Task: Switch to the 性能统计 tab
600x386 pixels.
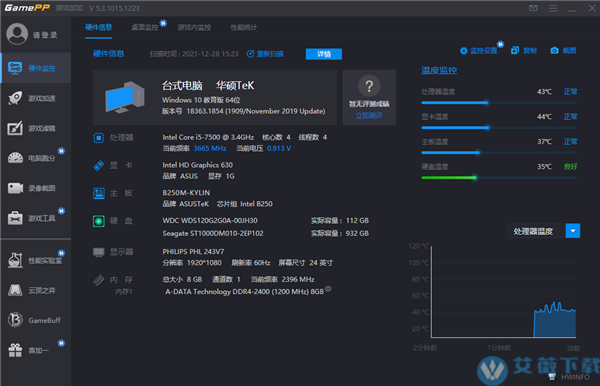Action: pos(243,28)
